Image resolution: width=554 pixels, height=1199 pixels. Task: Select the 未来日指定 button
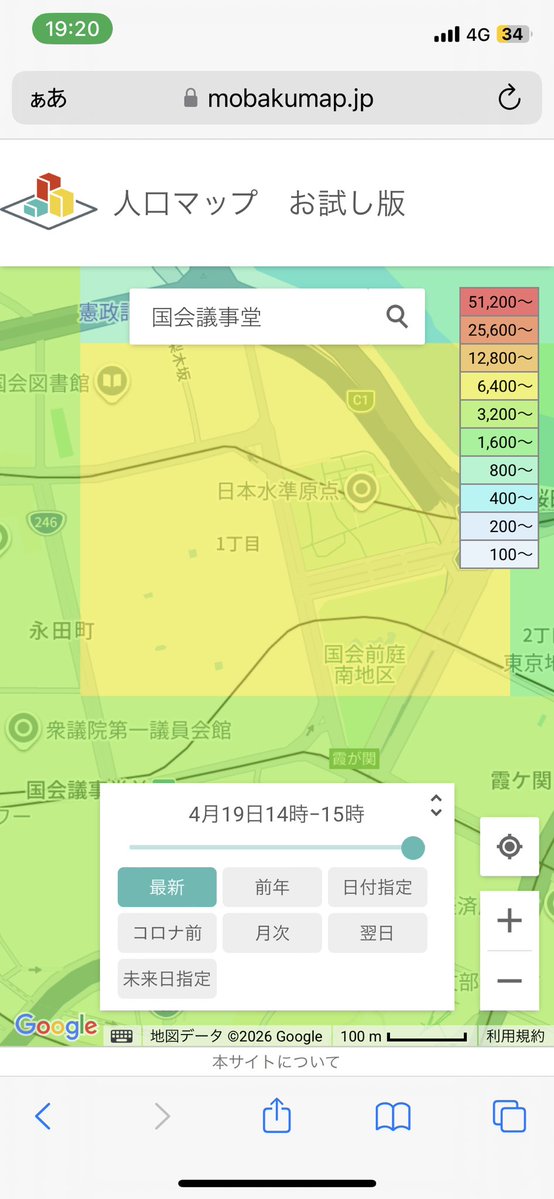pyautogui.click(x=167, y=979)
